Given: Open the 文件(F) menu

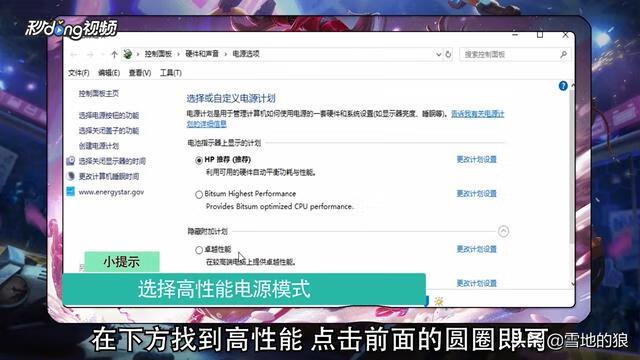Looking at the screenshot, I should [79, 73].
